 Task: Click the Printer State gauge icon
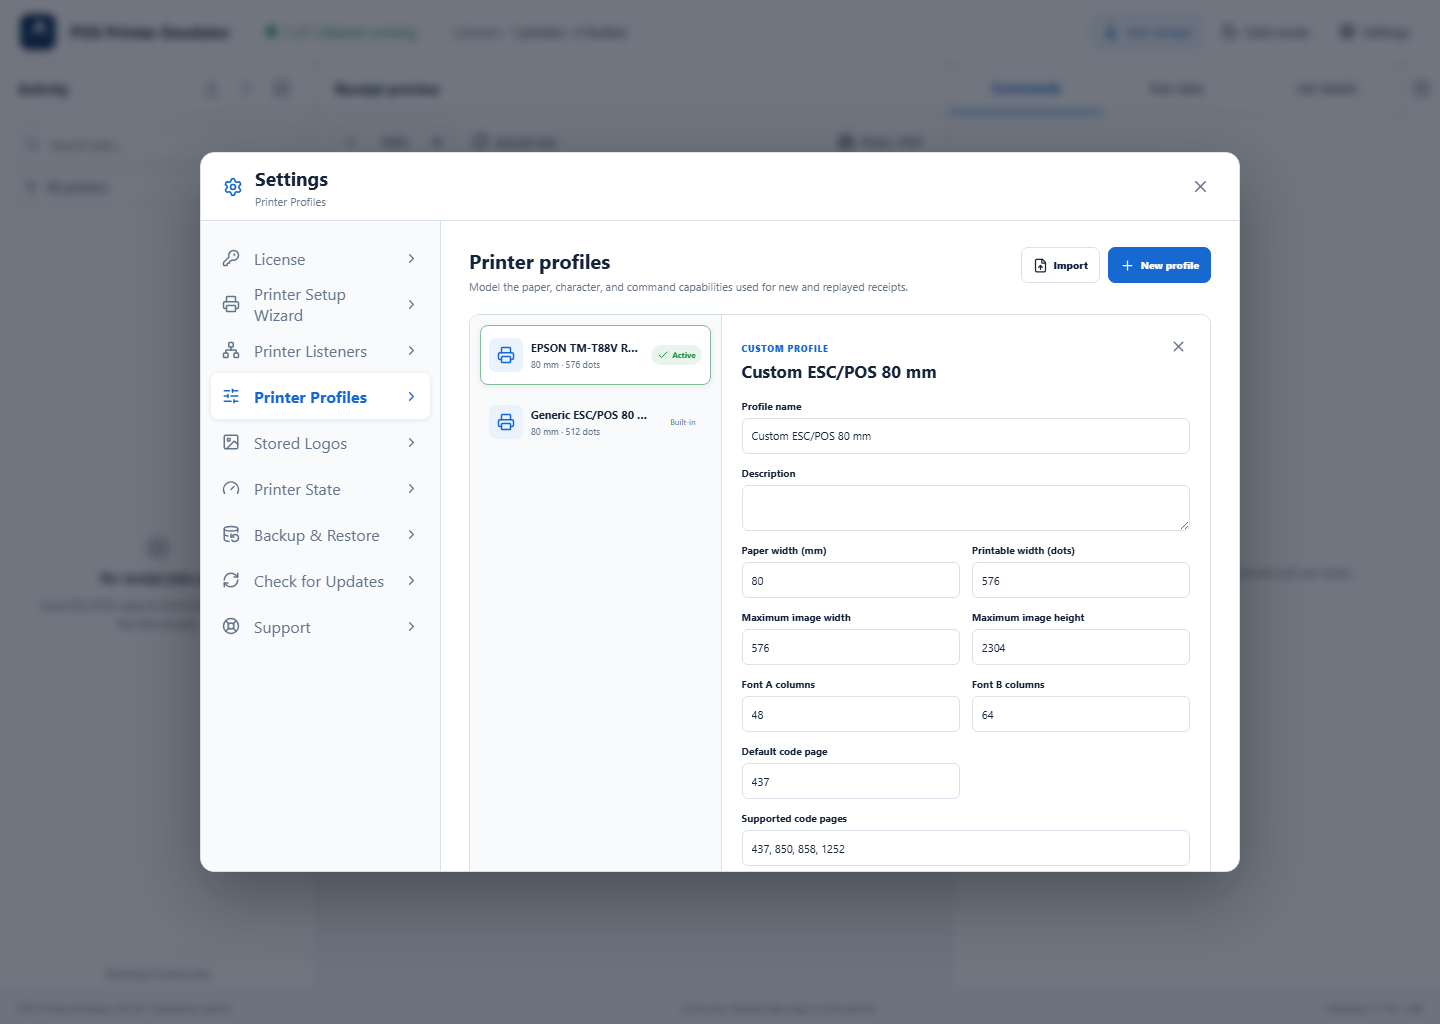pyautogui.click(x=231, y=488)
